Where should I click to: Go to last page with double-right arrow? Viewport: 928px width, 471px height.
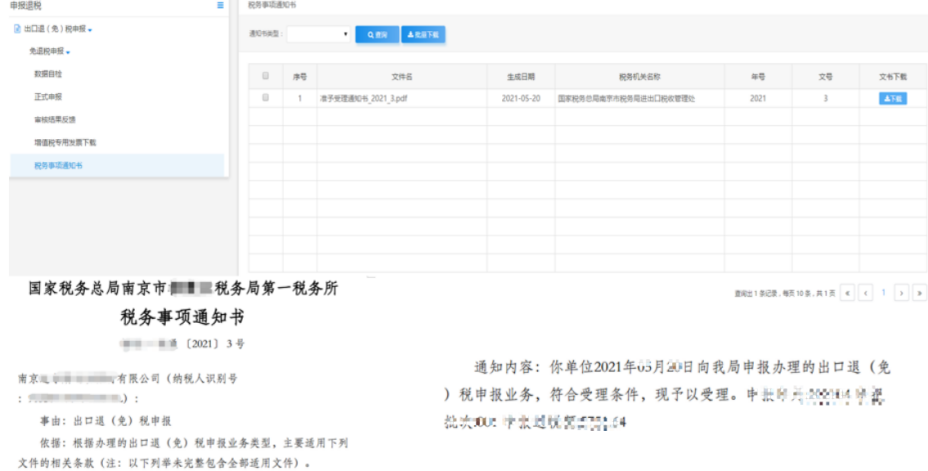pos(919,292)
